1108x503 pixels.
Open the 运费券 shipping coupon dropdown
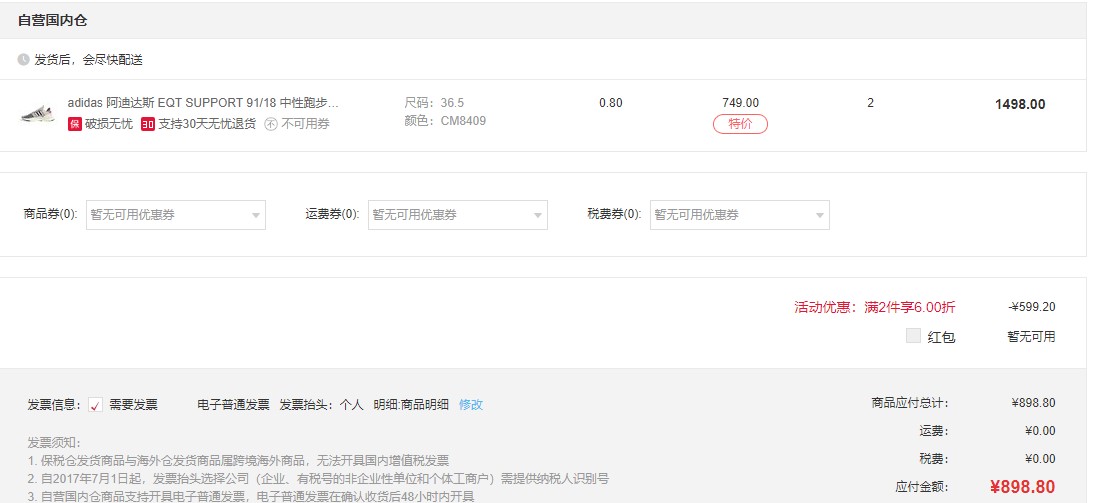point(458,215)
